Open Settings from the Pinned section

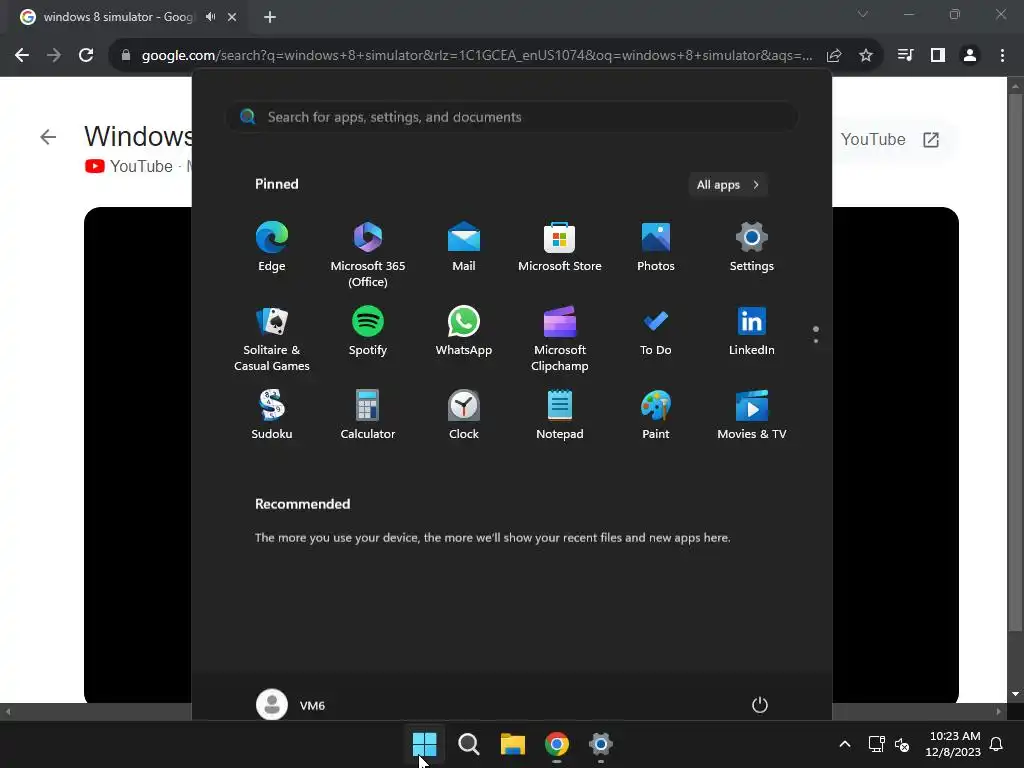752,247
